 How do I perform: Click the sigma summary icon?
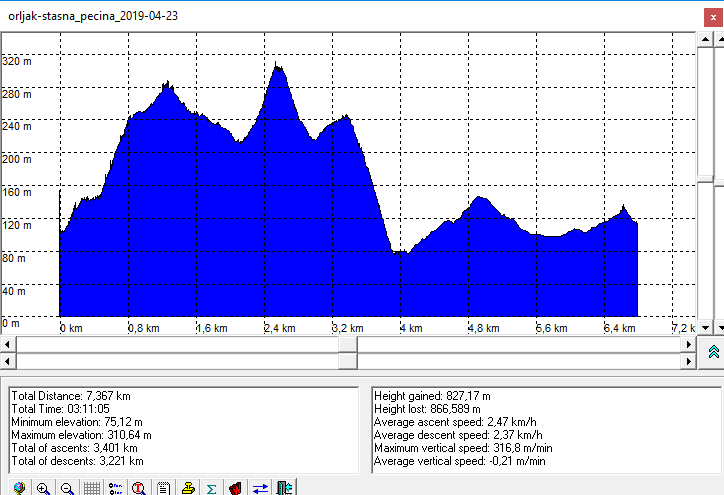pos(211,488)
